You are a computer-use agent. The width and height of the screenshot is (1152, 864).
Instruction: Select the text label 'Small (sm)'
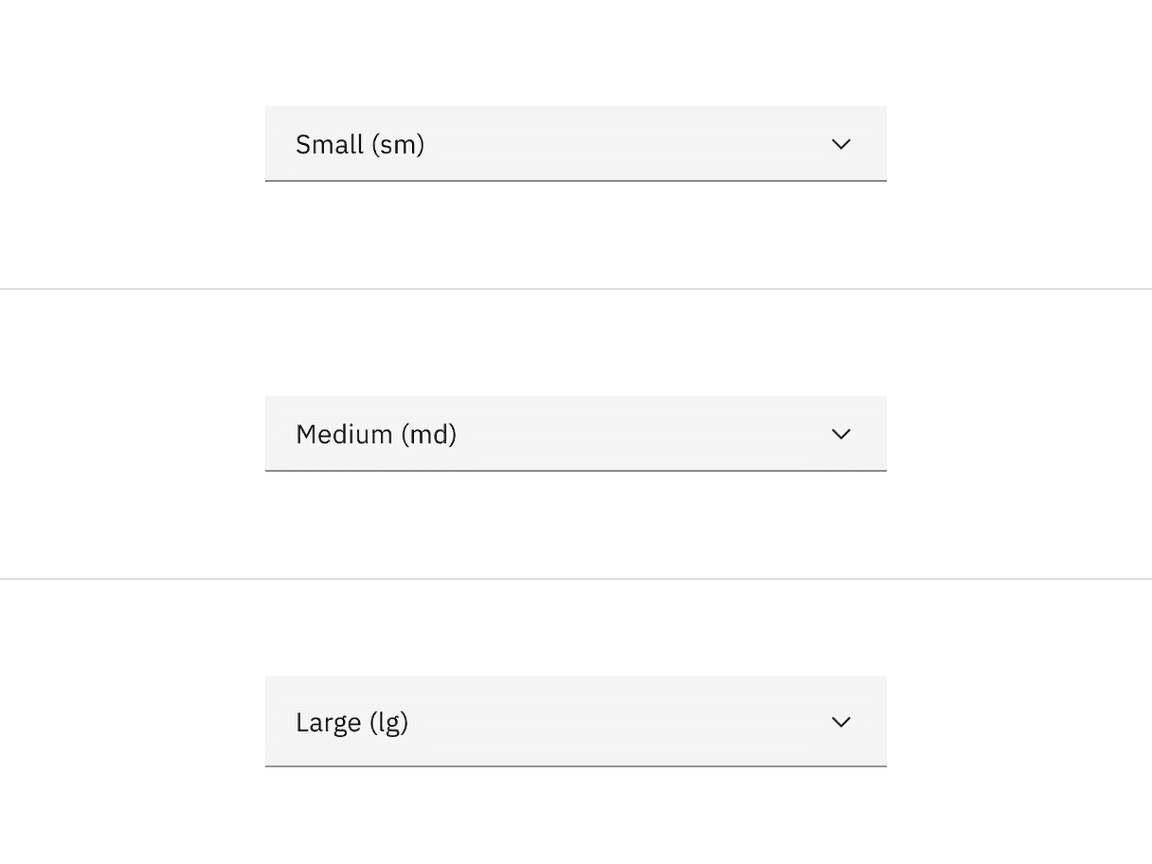(360, 144)
